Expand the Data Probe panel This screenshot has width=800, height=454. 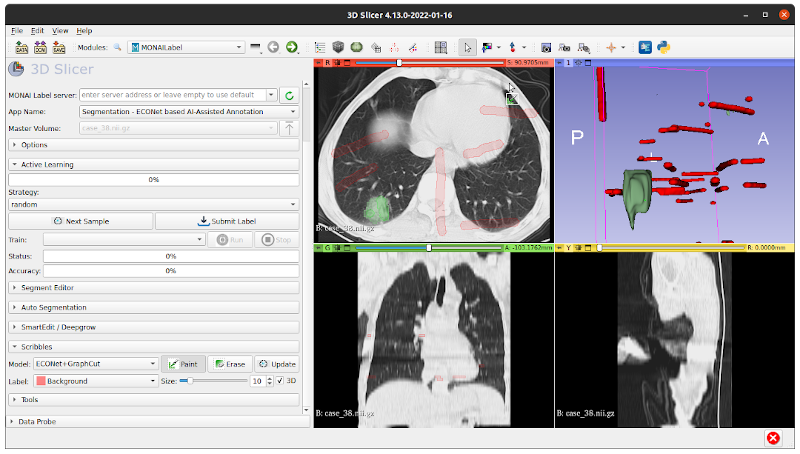(158, 421)
